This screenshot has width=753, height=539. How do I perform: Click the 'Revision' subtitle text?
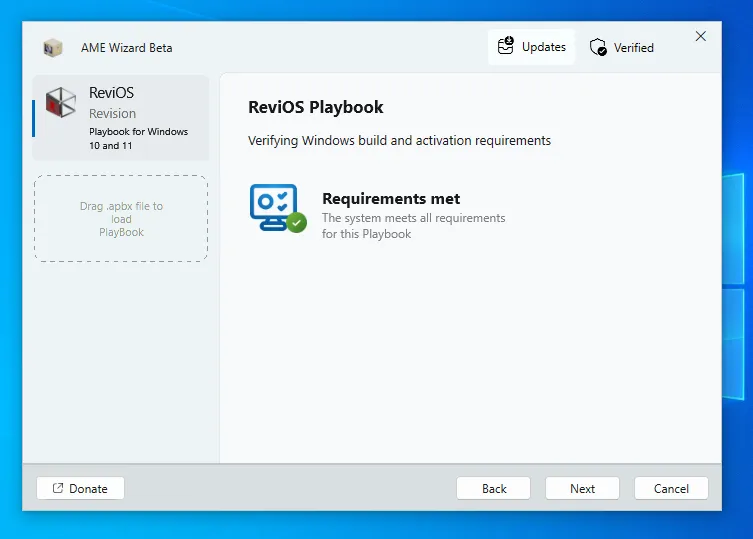point(112,113)
